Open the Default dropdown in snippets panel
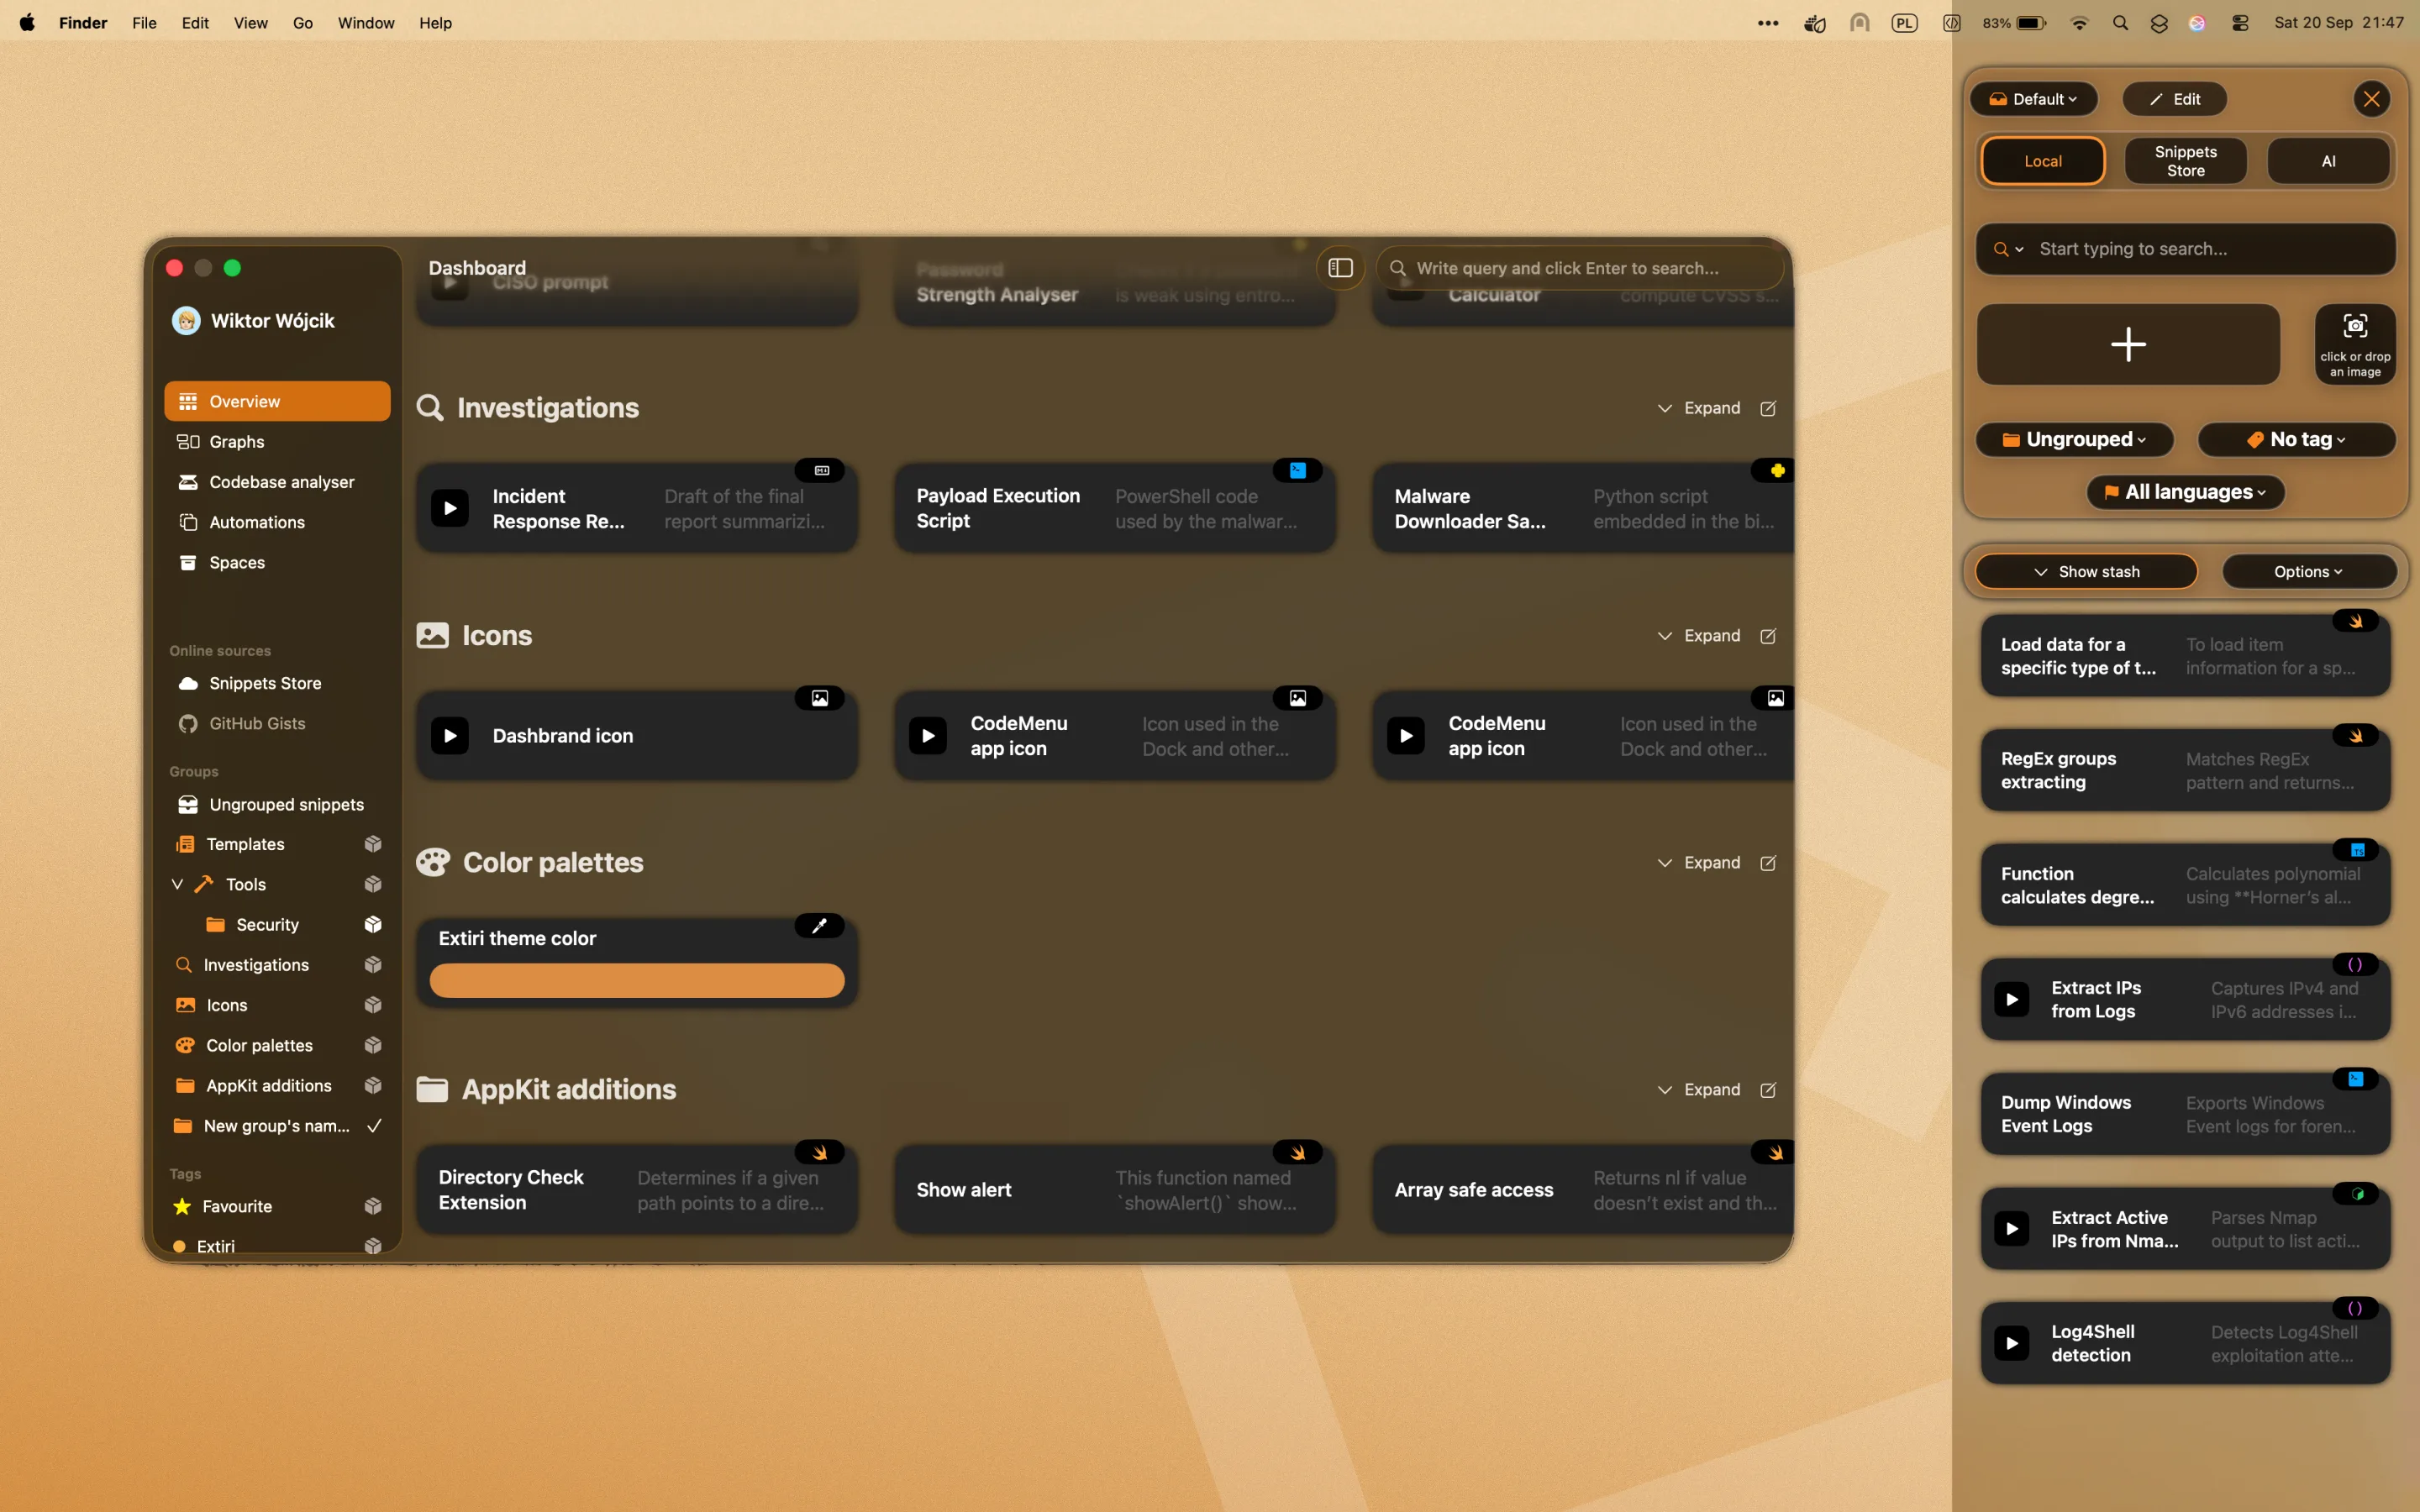Image resolution: width=2420 pixels, height=1512 pixels. click(x=2033, y=99)
